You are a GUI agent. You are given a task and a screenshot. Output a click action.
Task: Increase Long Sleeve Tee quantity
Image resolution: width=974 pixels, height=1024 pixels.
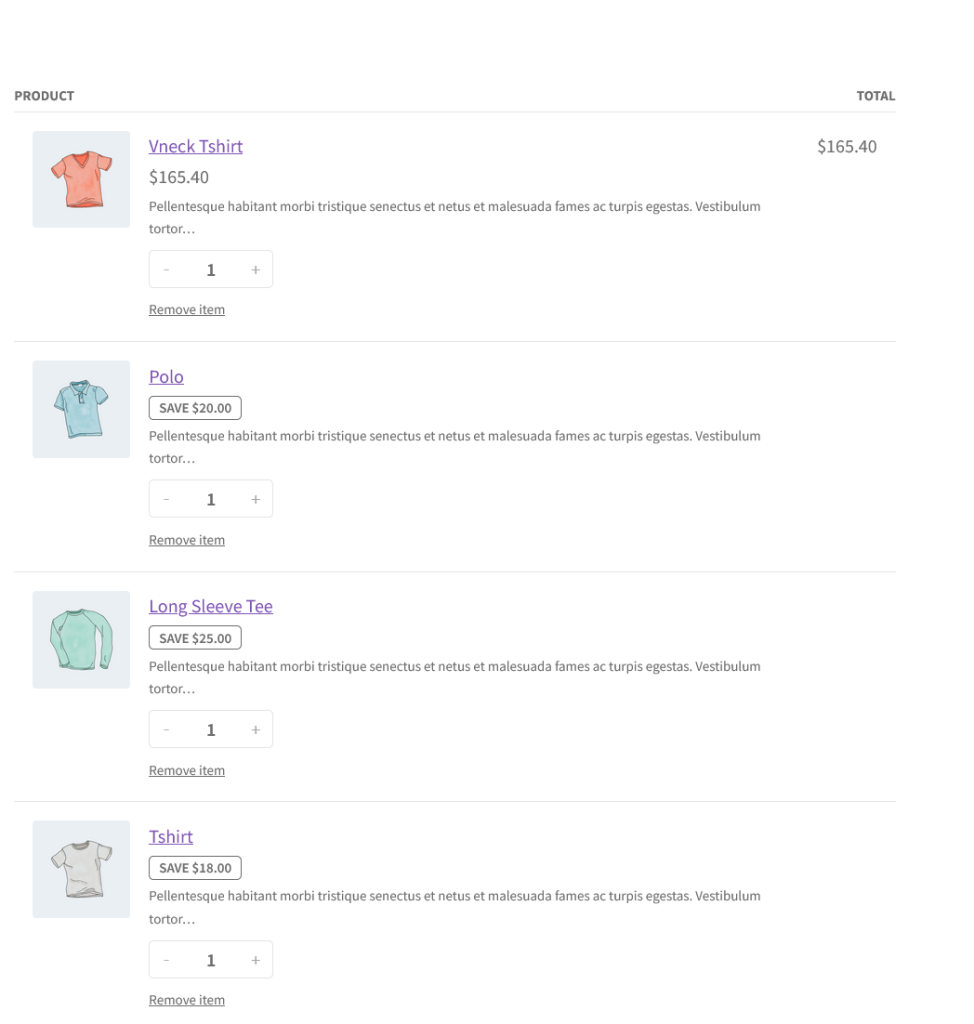pos(255,730)
